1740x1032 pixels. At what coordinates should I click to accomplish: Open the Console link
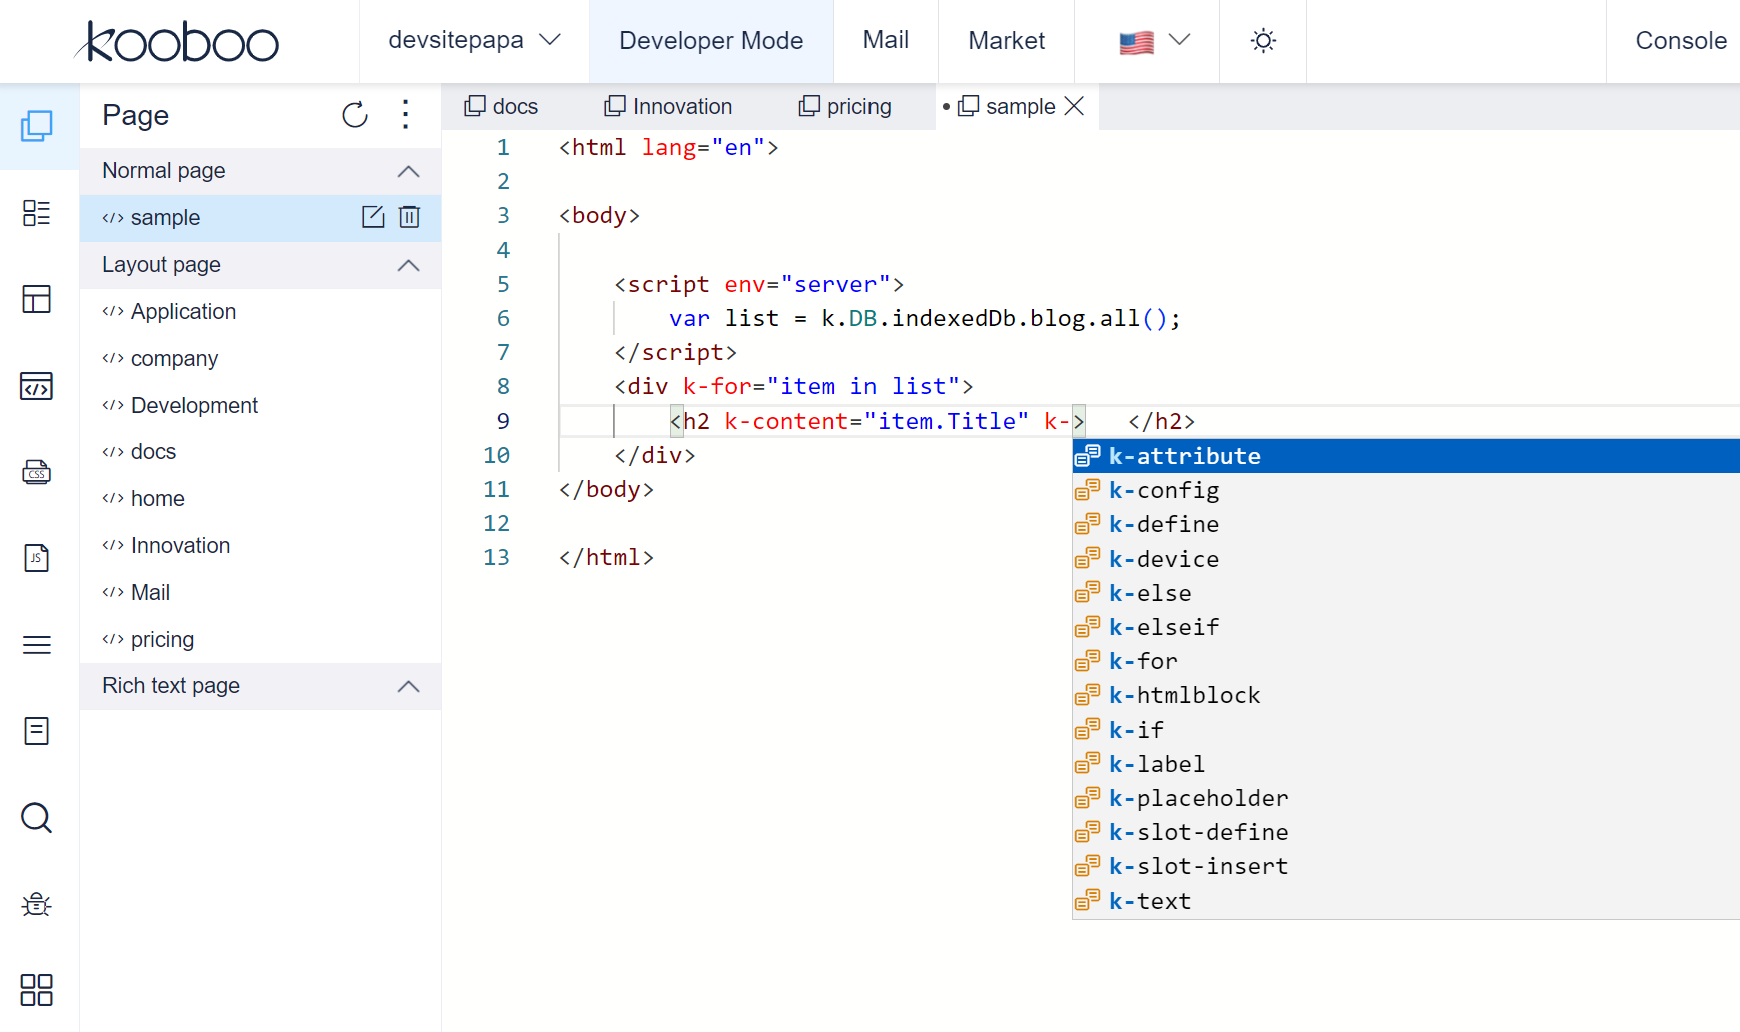1680,41
